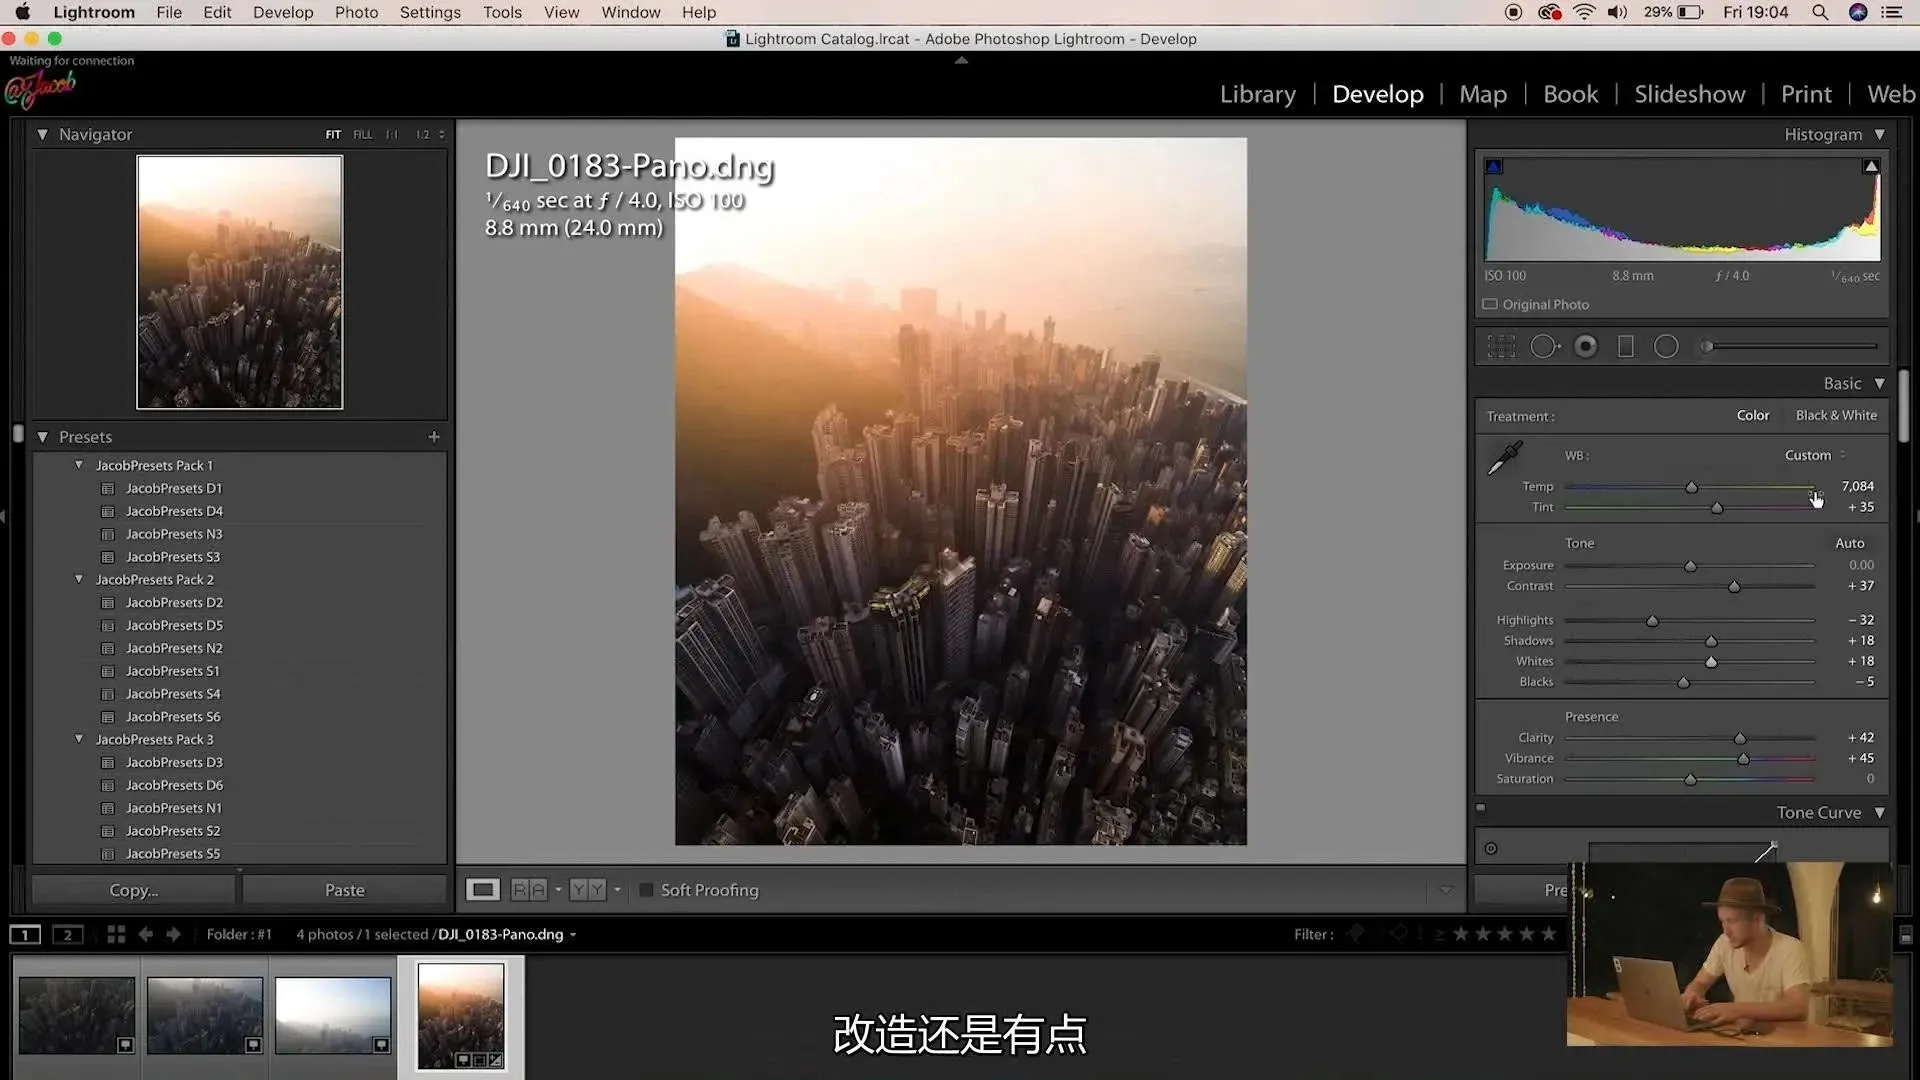This screenshot has height=1080, width=1920.
Task: Switch to Loupe view in toolbar
Action: (483, 890)
